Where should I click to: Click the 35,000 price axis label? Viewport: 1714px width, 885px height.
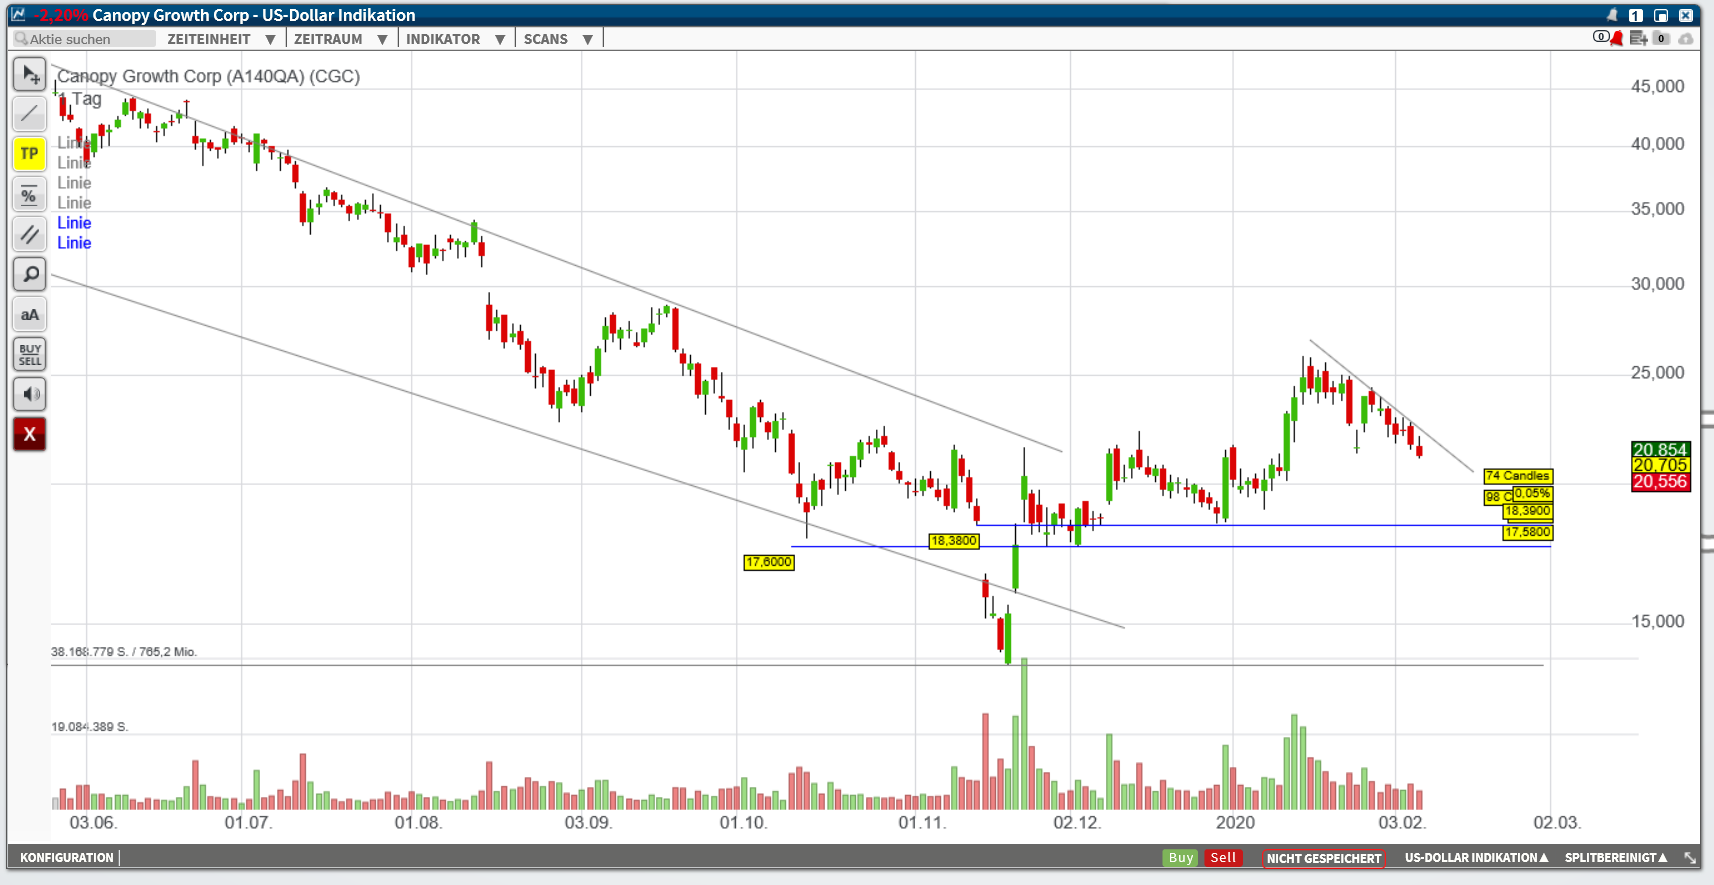(1657, 209)
